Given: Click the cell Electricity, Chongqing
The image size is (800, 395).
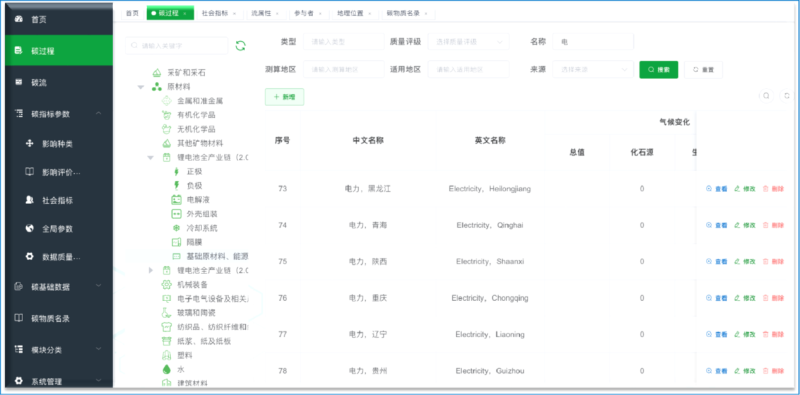Looking at the screenshot, I should (490, 298).
